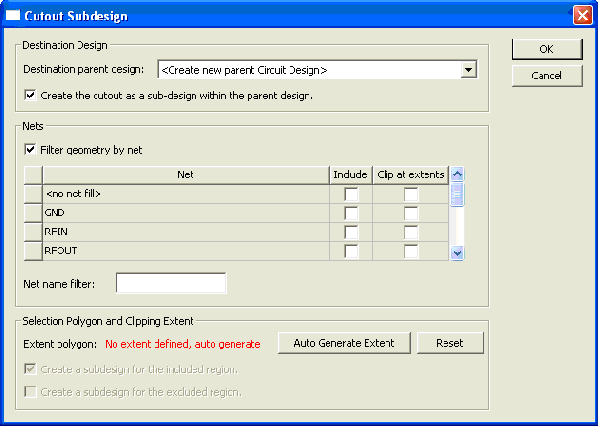Uncheck Filter geometry by net
The height and width of the screenshot is (426, 598).
click(x=31, y=150)
